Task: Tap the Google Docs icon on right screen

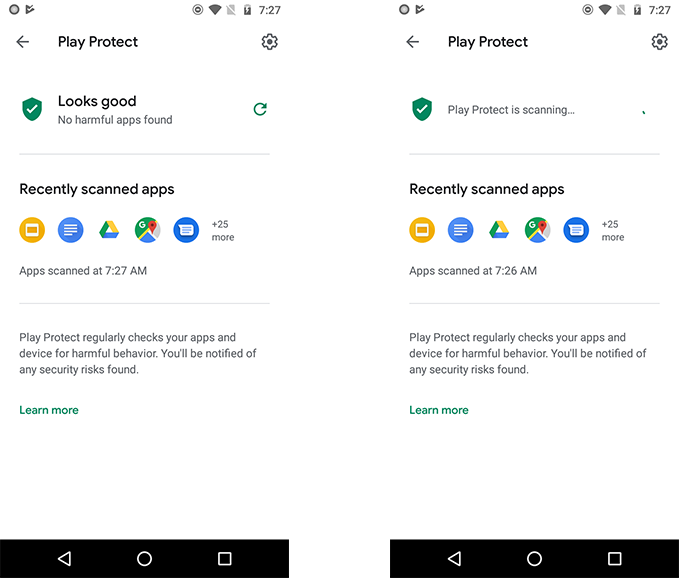Action: pyautogui.click(x=461, y=230)
